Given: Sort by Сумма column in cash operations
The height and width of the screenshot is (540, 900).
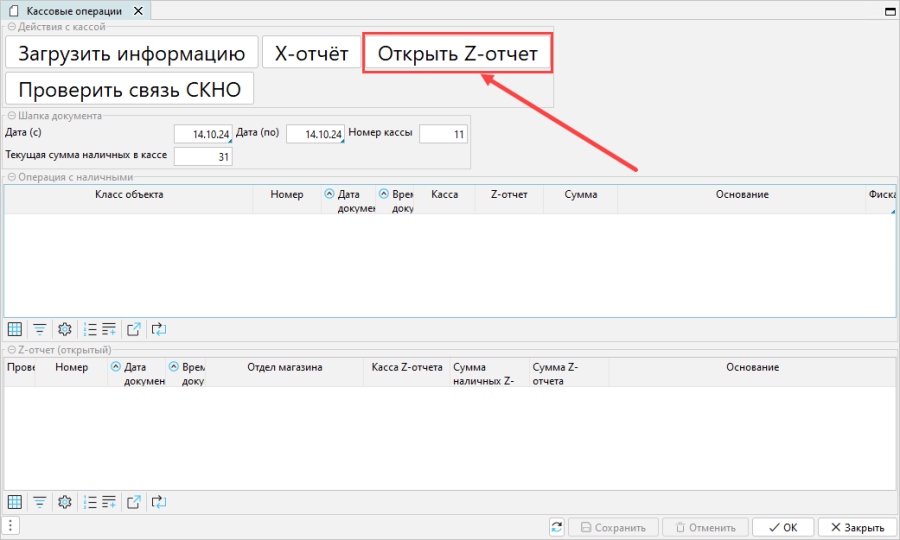Looking at the screenshot, I should (580, 194).
